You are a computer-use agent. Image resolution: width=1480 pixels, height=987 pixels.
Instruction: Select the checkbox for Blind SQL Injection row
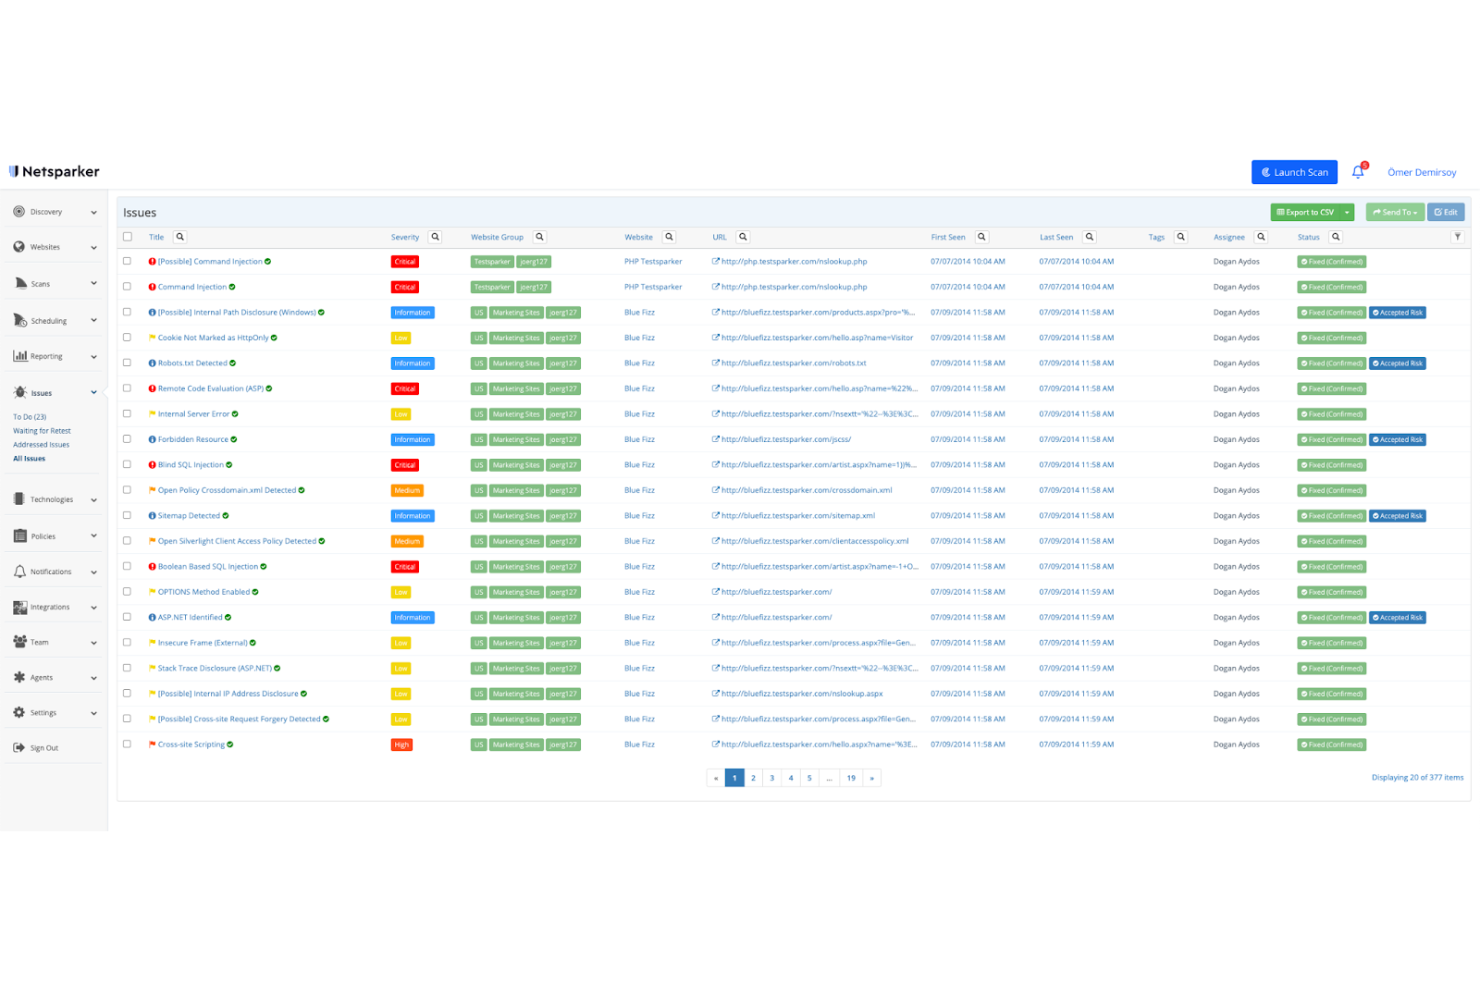tap(128, 464)
